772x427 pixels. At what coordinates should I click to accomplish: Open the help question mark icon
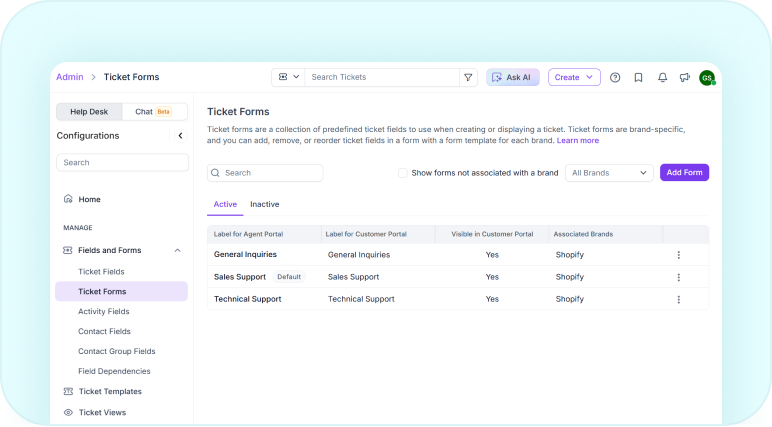tap(615, 77)
